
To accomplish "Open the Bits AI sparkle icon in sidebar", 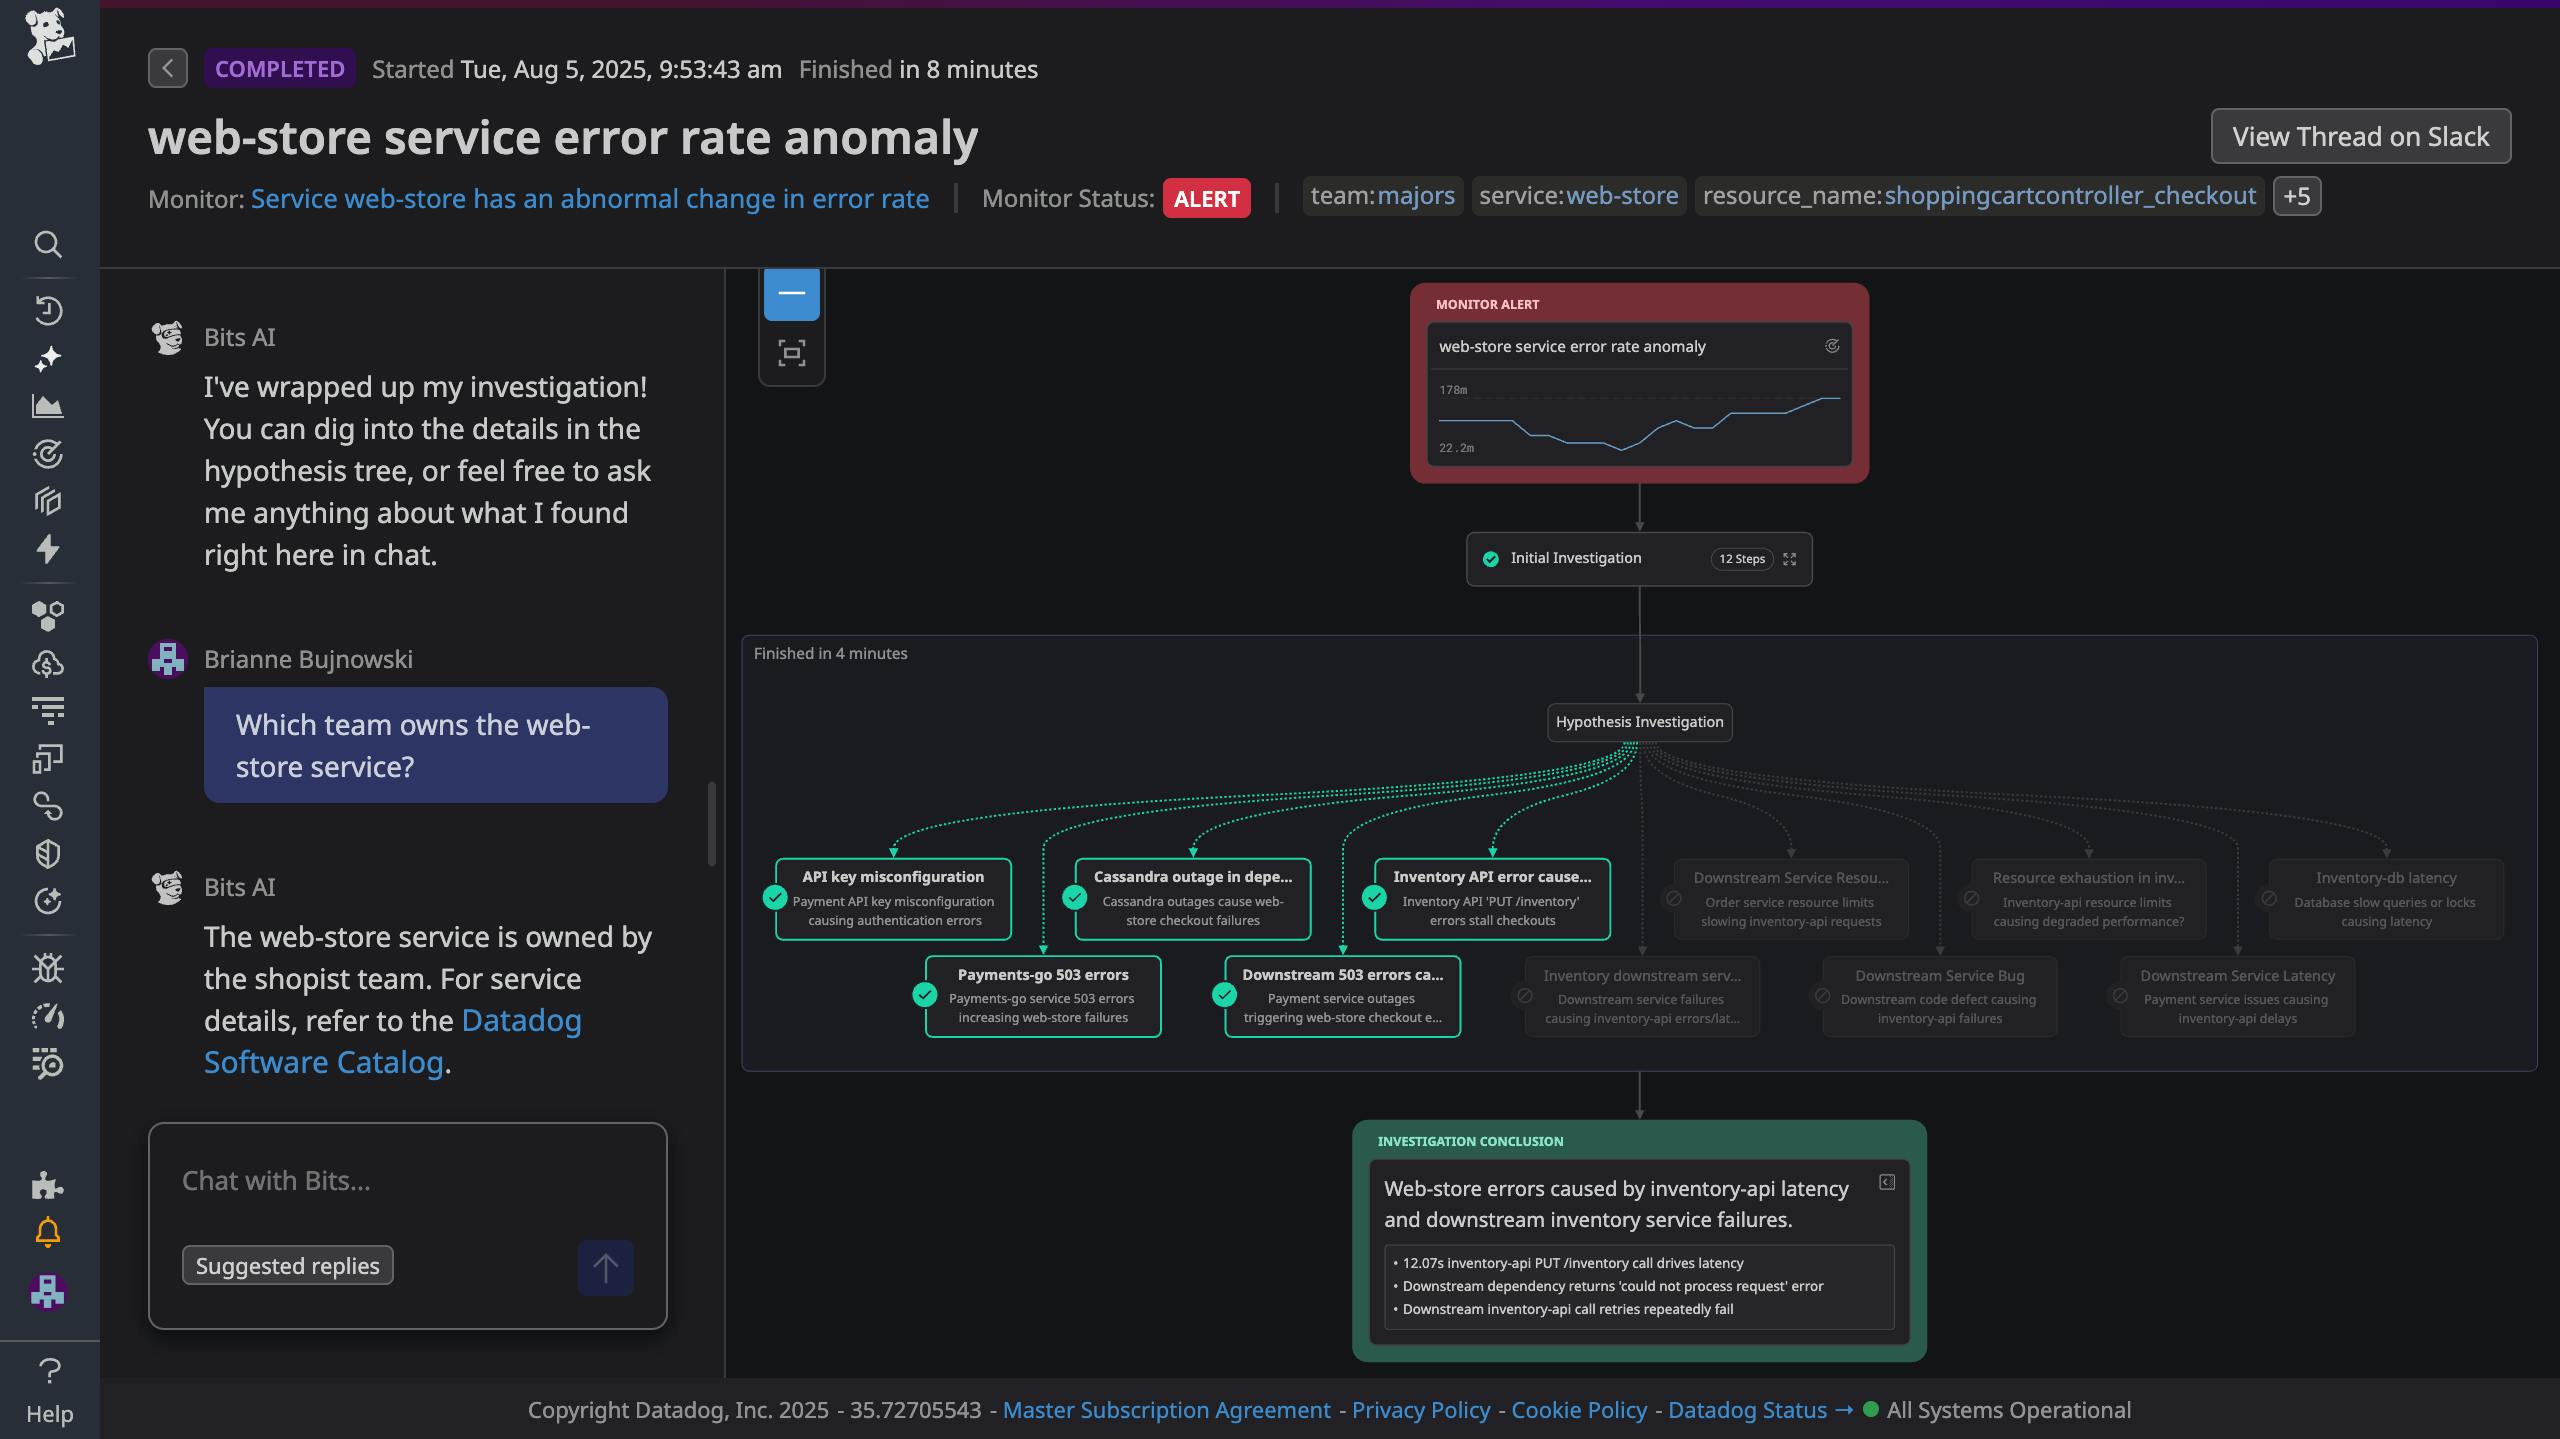I will 48,359.
